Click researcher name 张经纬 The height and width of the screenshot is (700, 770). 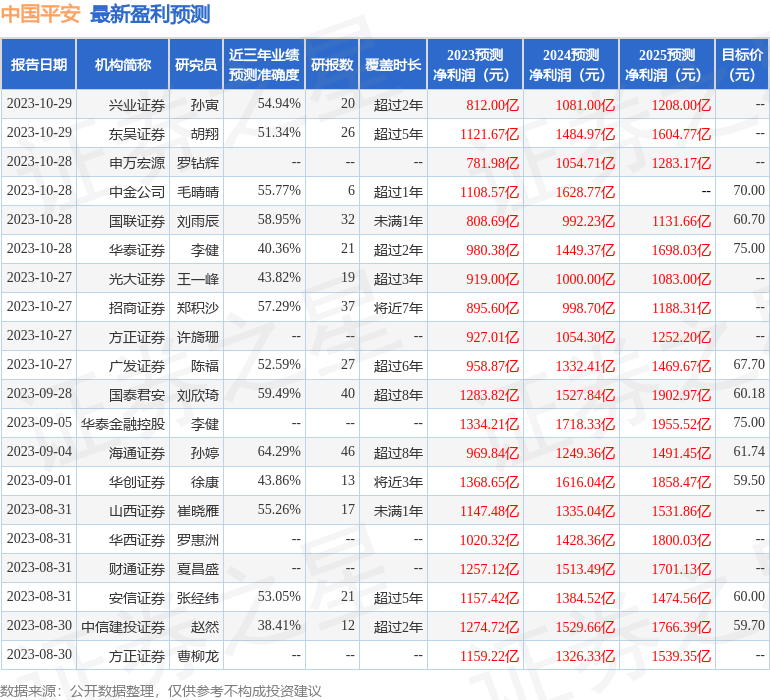(x=198, y=598)
